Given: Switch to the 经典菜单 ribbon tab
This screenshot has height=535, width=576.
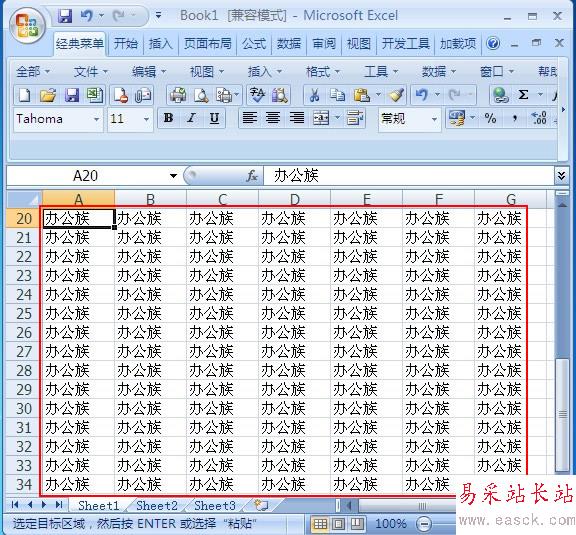Looking at the screenshot, I should click(80, 44).
